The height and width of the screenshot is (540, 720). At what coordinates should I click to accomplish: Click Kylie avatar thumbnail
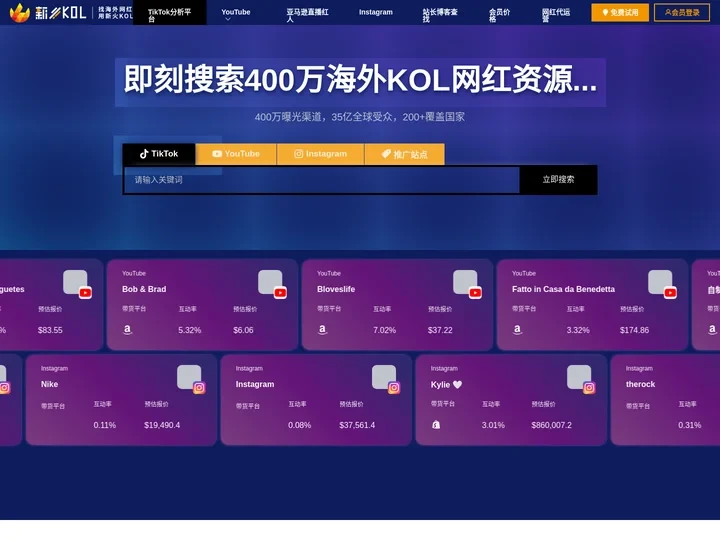click(579, 377)
